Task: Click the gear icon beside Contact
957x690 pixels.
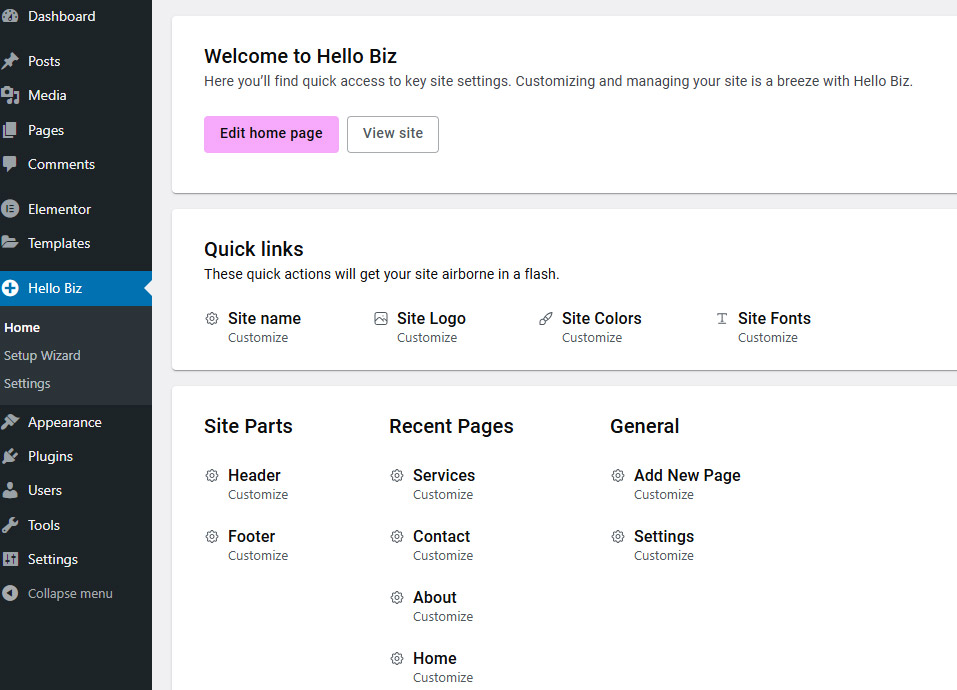Action: coord(397,536)
